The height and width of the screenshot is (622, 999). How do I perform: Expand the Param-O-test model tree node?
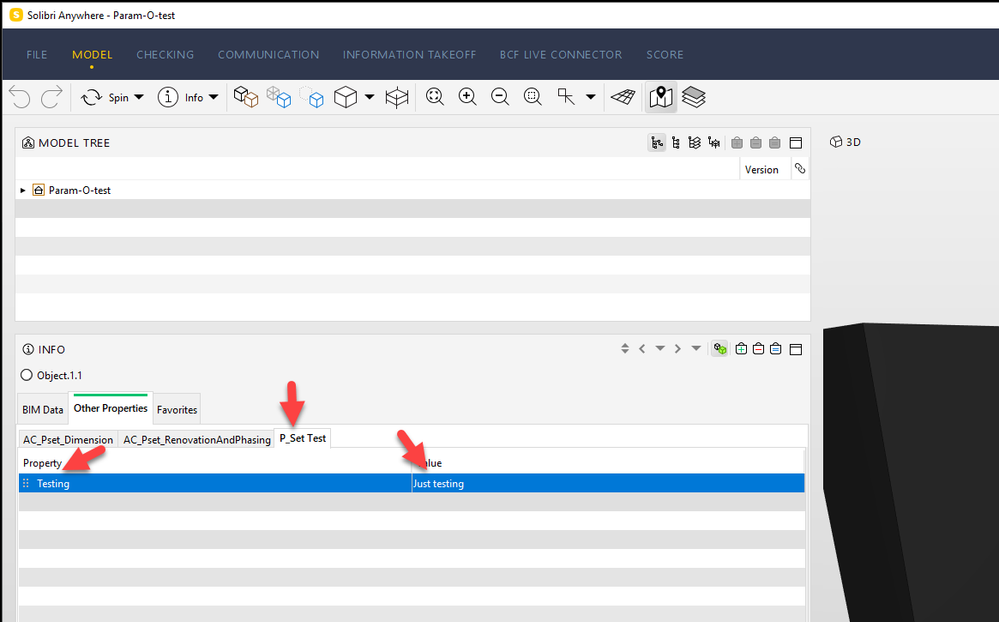(23, 190)
